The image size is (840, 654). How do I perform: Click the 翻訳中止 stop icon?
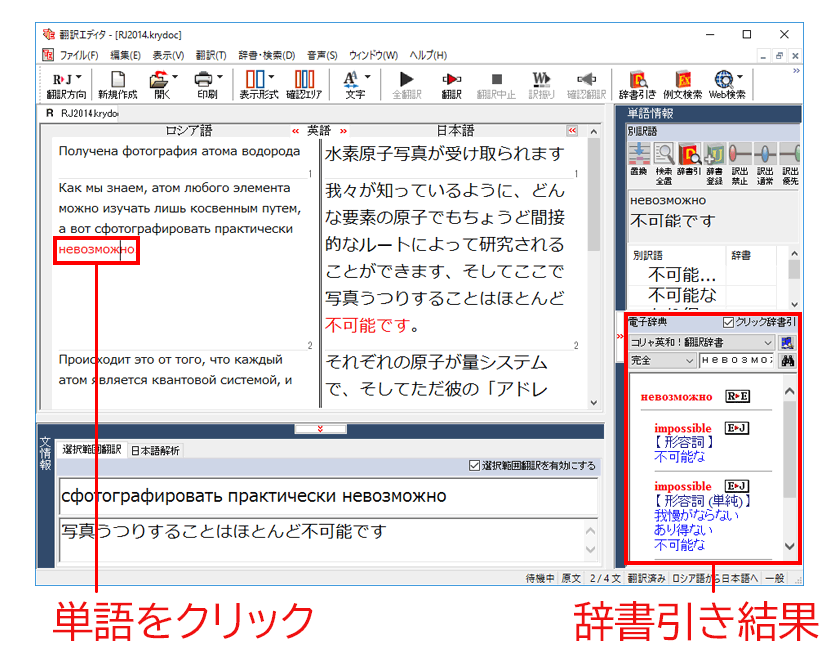coord(497,79)
